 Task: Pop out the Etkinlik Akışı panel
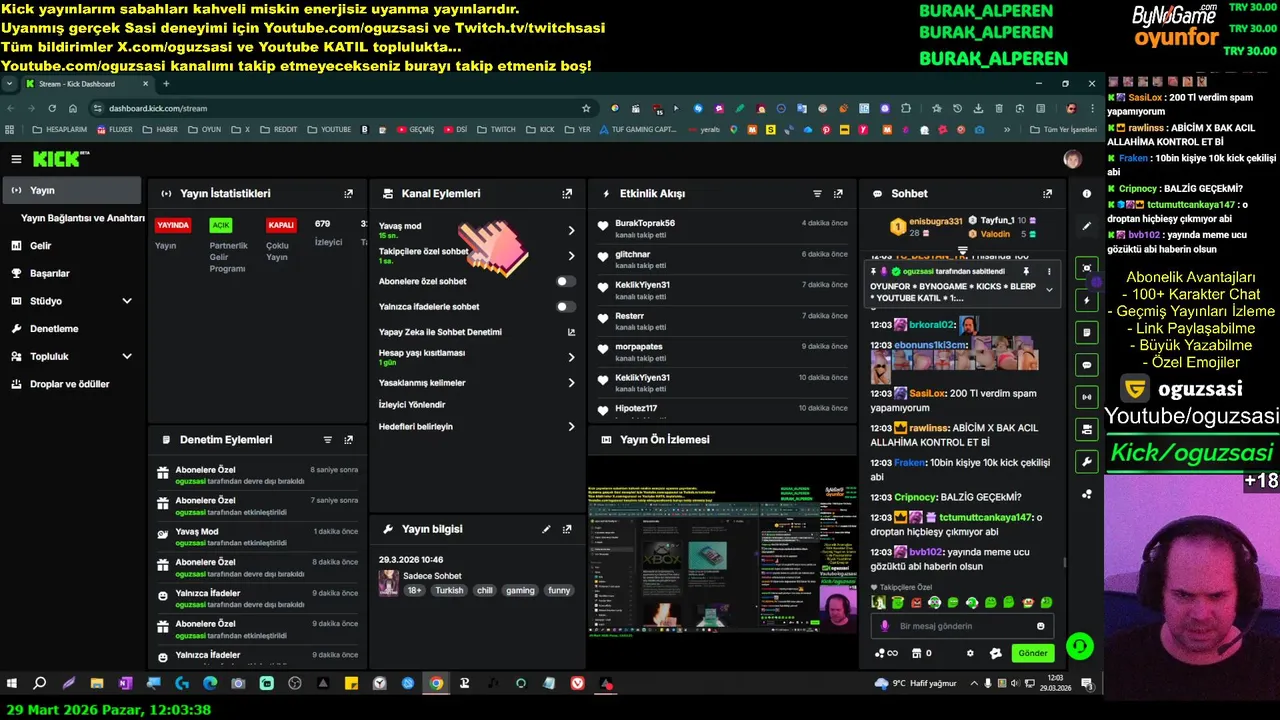click(838, 194)
